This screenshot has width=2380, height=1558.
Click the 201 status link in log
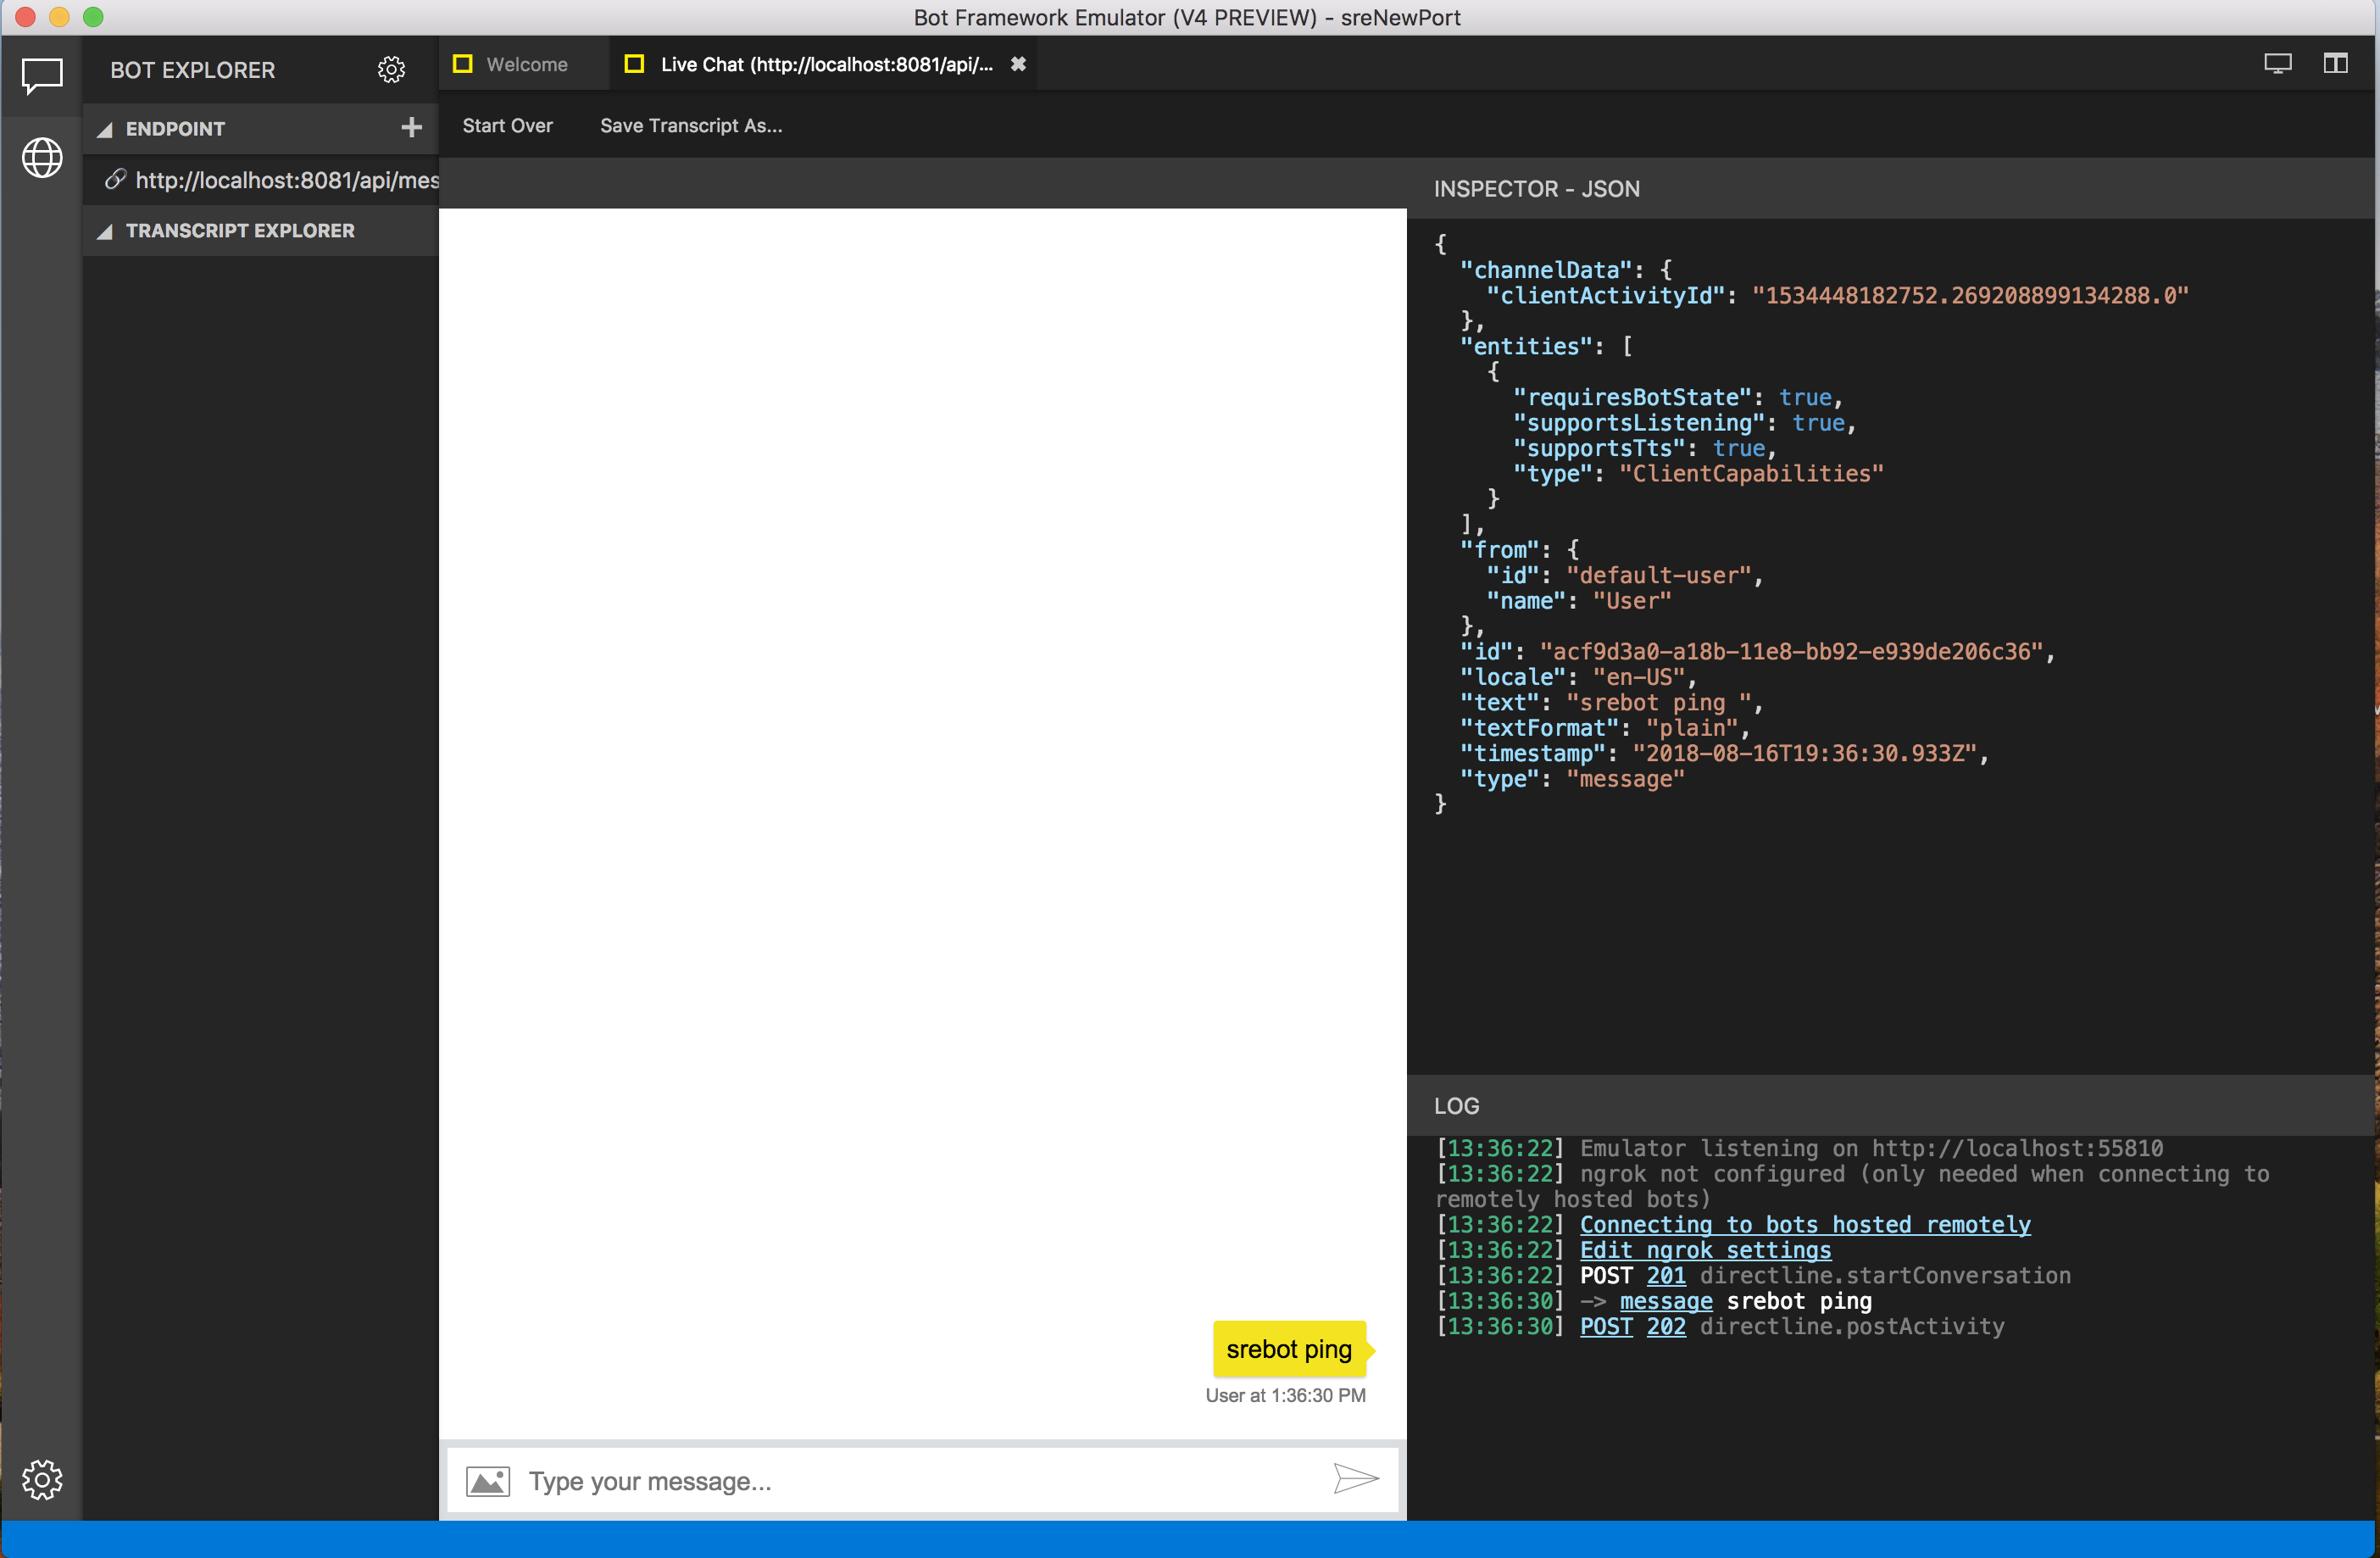[1666, 1276]
